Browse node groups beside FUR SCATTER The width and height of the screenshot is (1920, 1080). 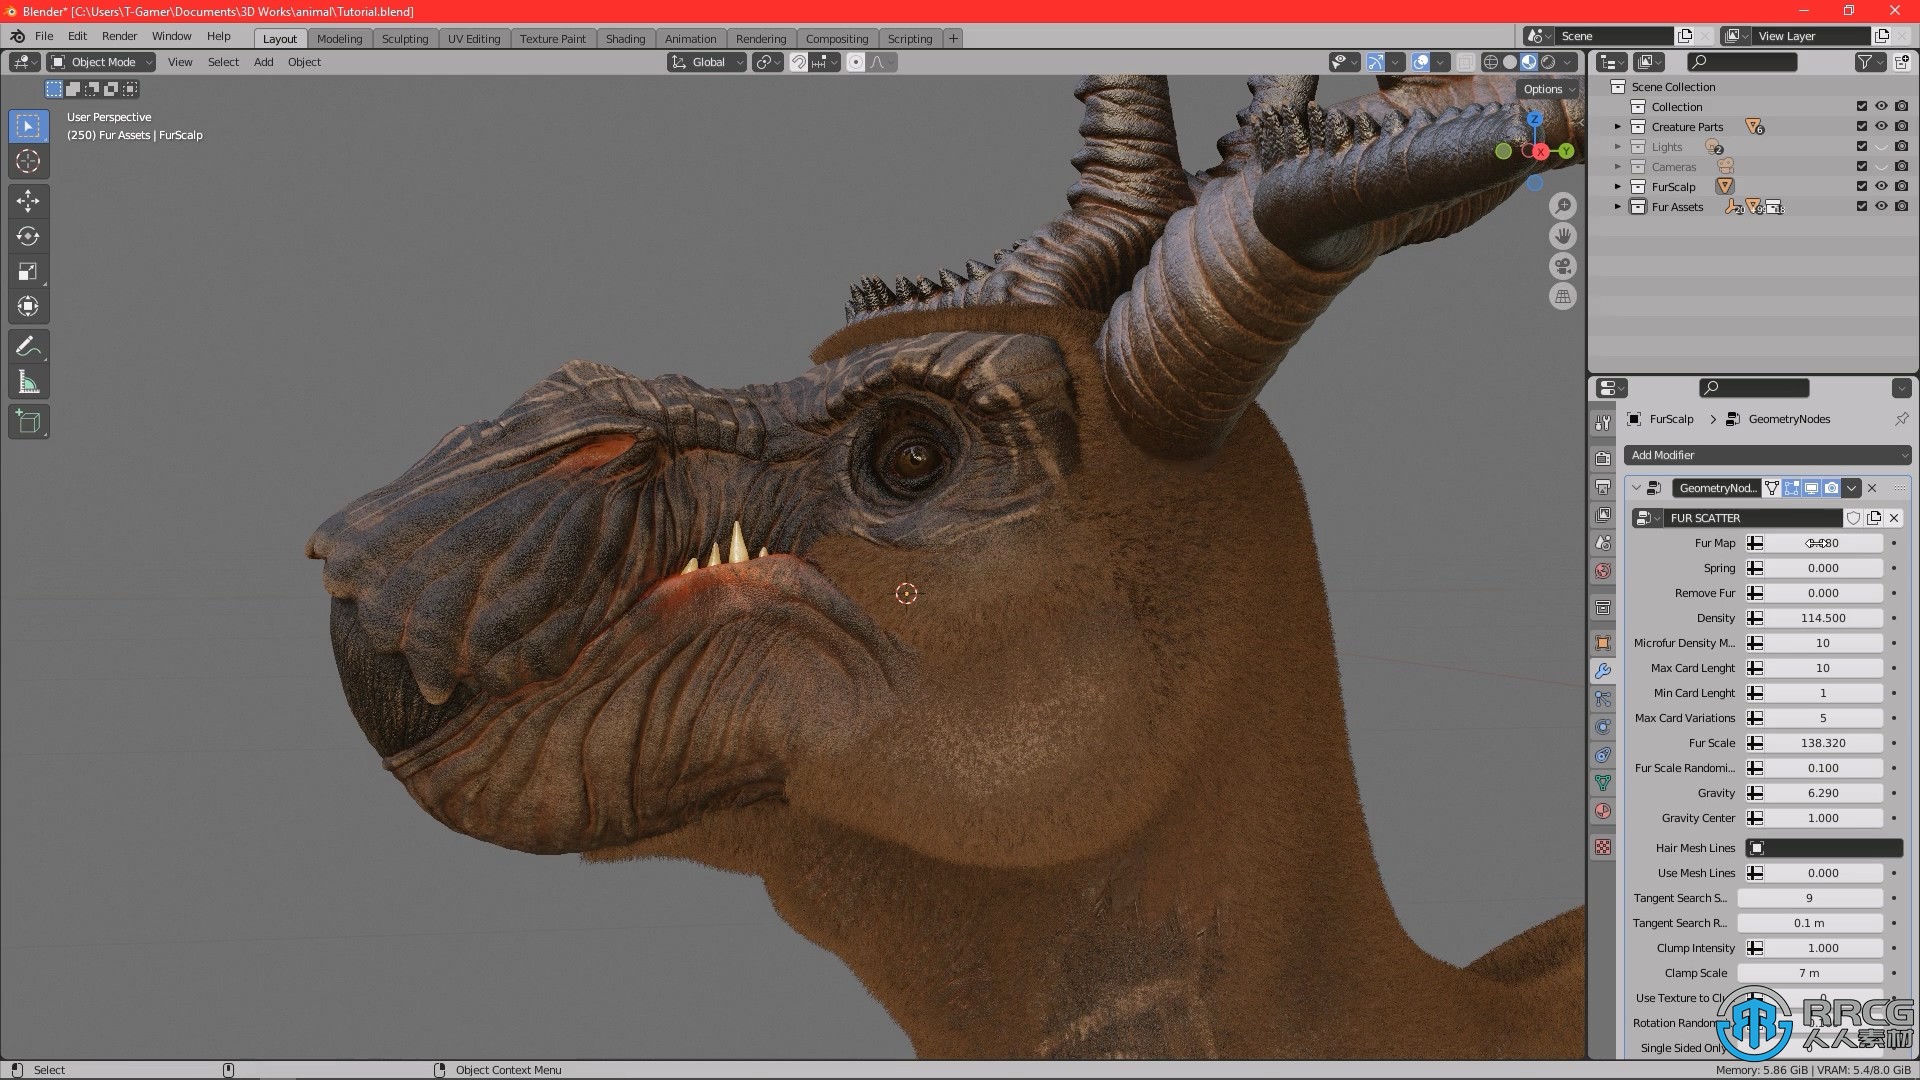(x=1647, y=518)
